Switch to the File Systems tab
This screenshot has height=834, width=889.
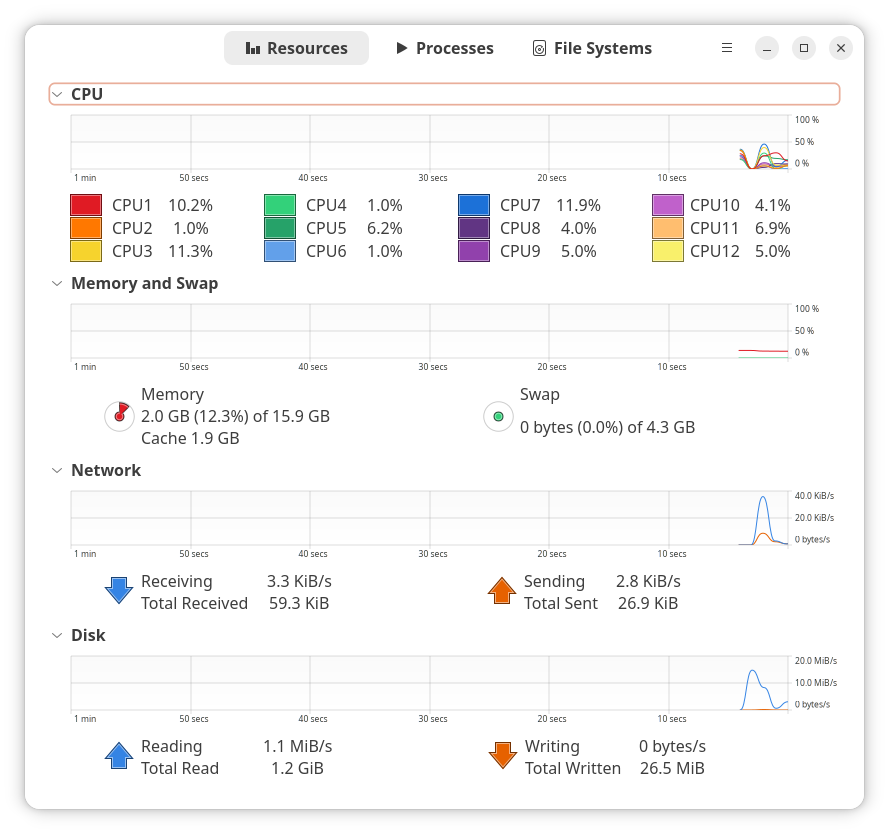click(x=592, y=48)
